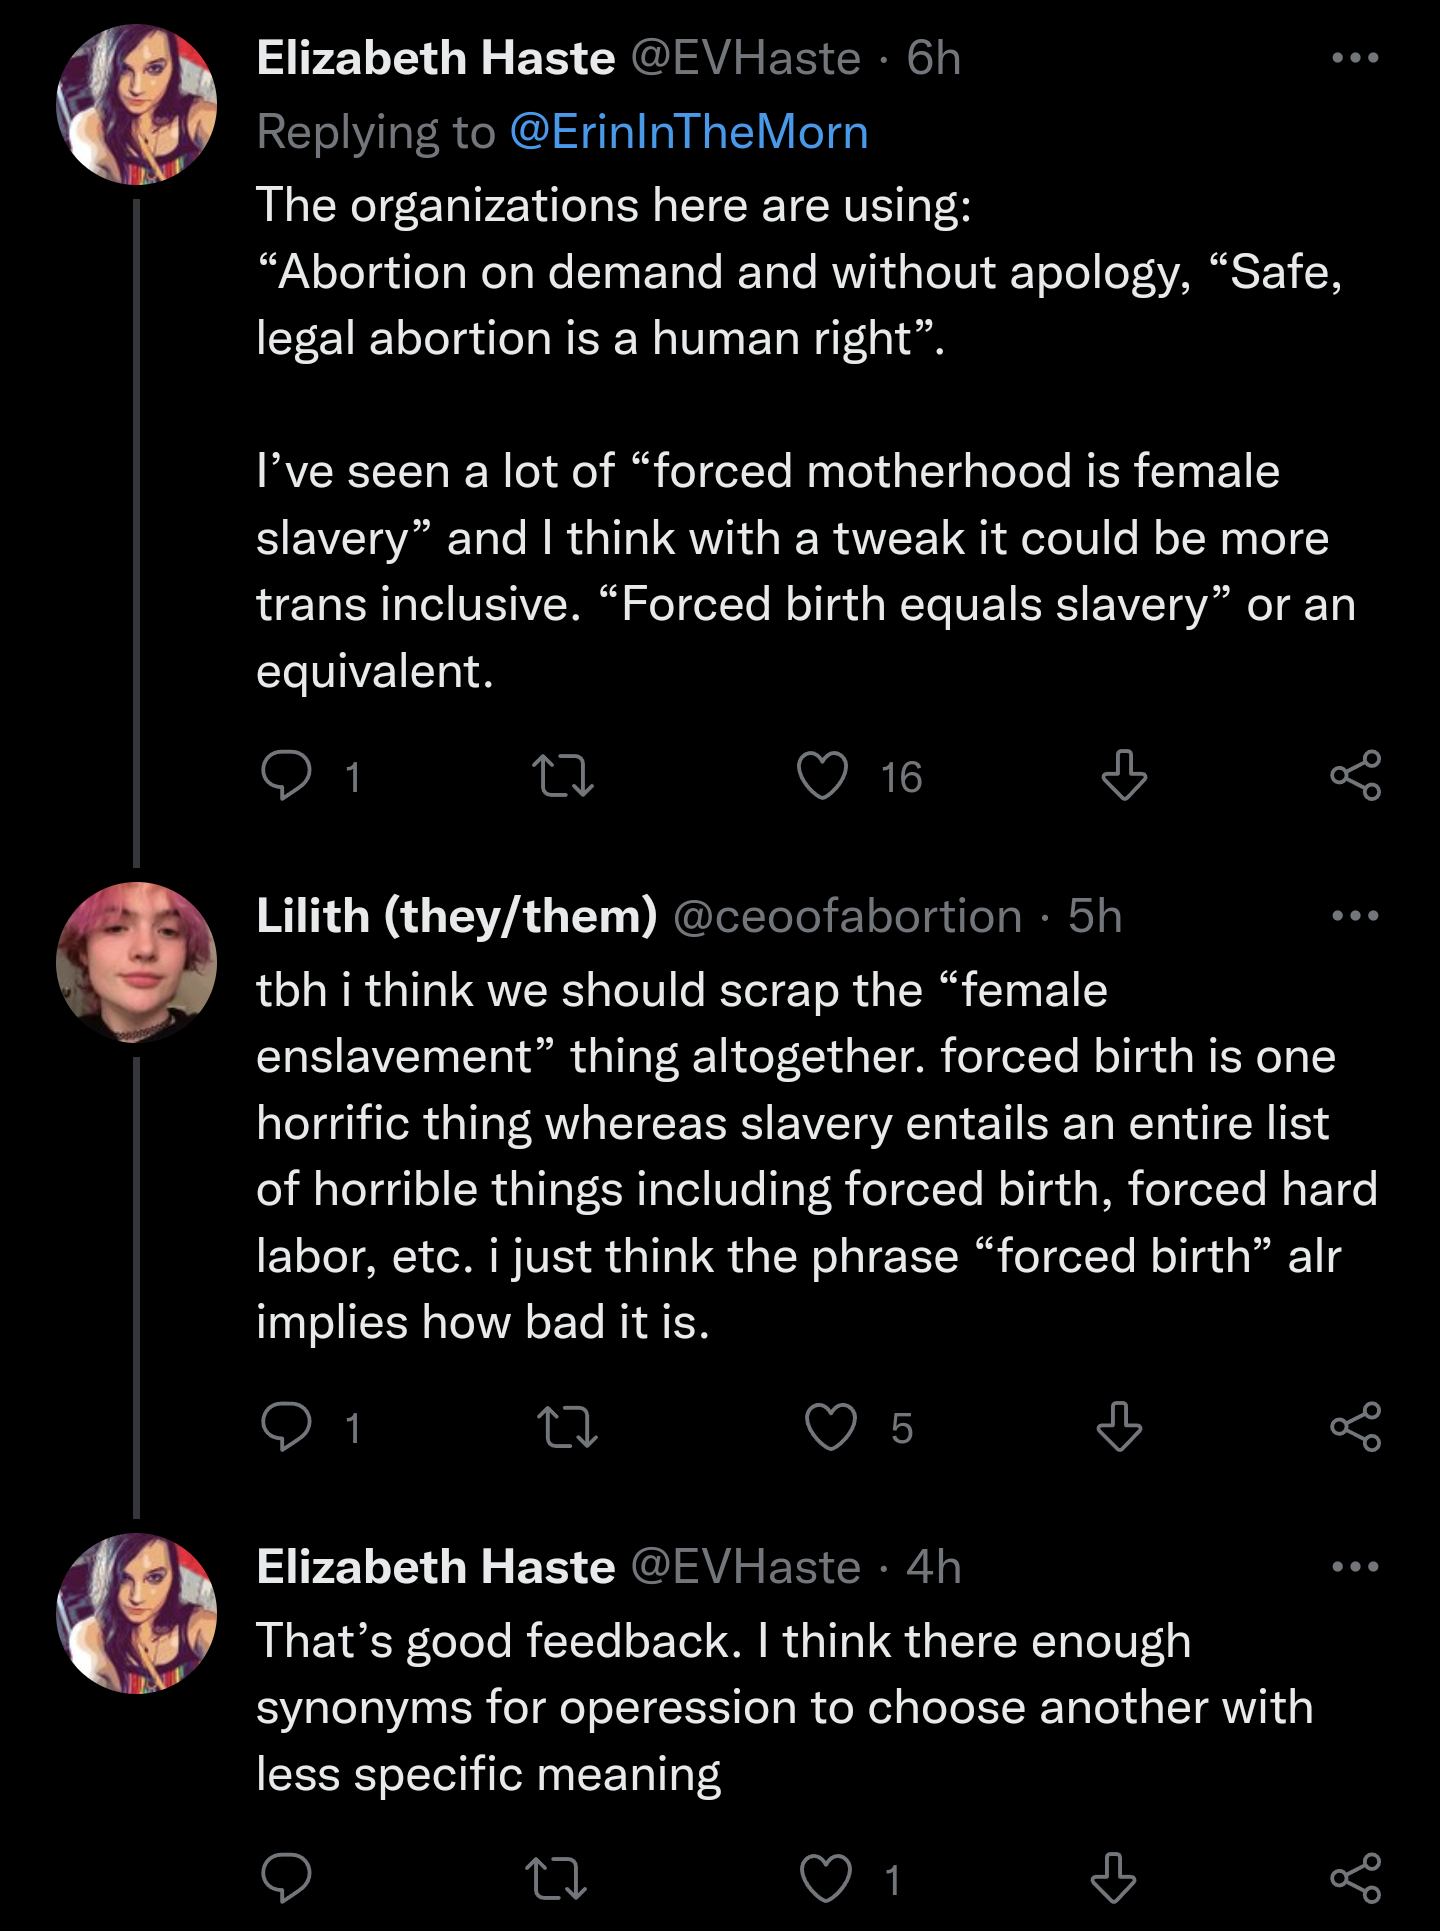Downvote Lilith's tweet
The height and width of the screenshot is (1931, 1440).
click(x=1119, y=1427)
